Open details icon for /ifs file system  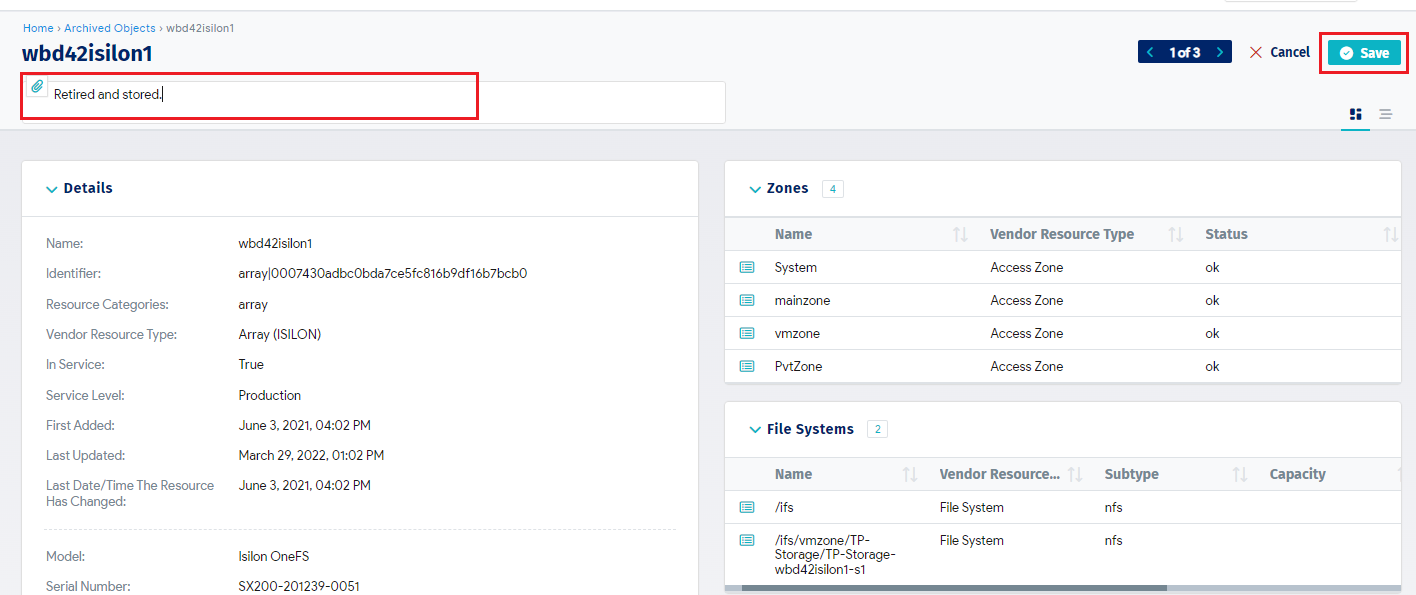pos(747,507)
